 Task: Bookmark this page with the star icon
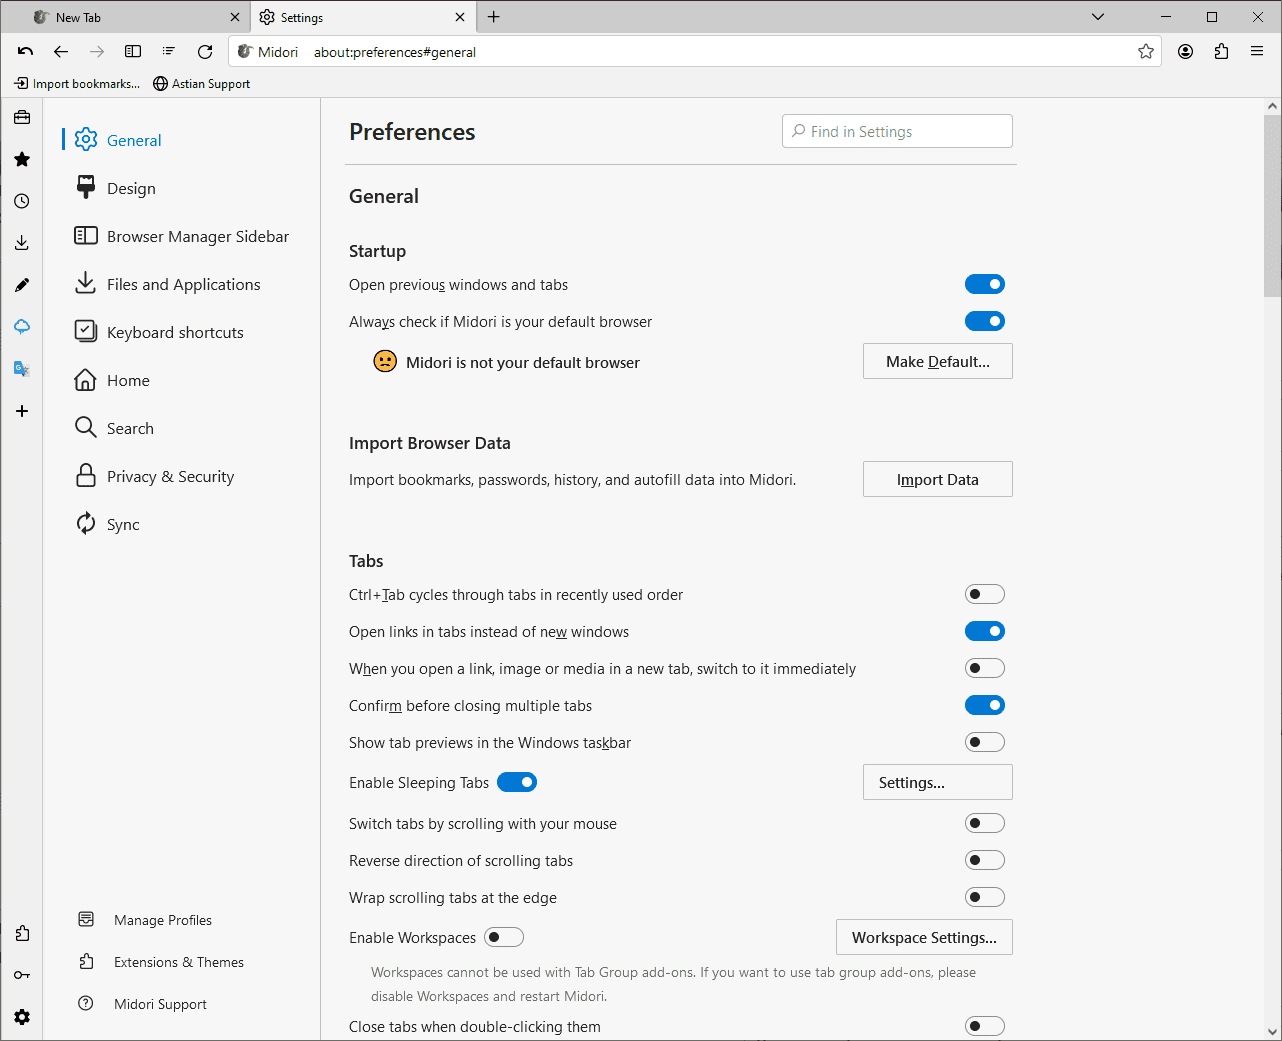click(1146, 52)
